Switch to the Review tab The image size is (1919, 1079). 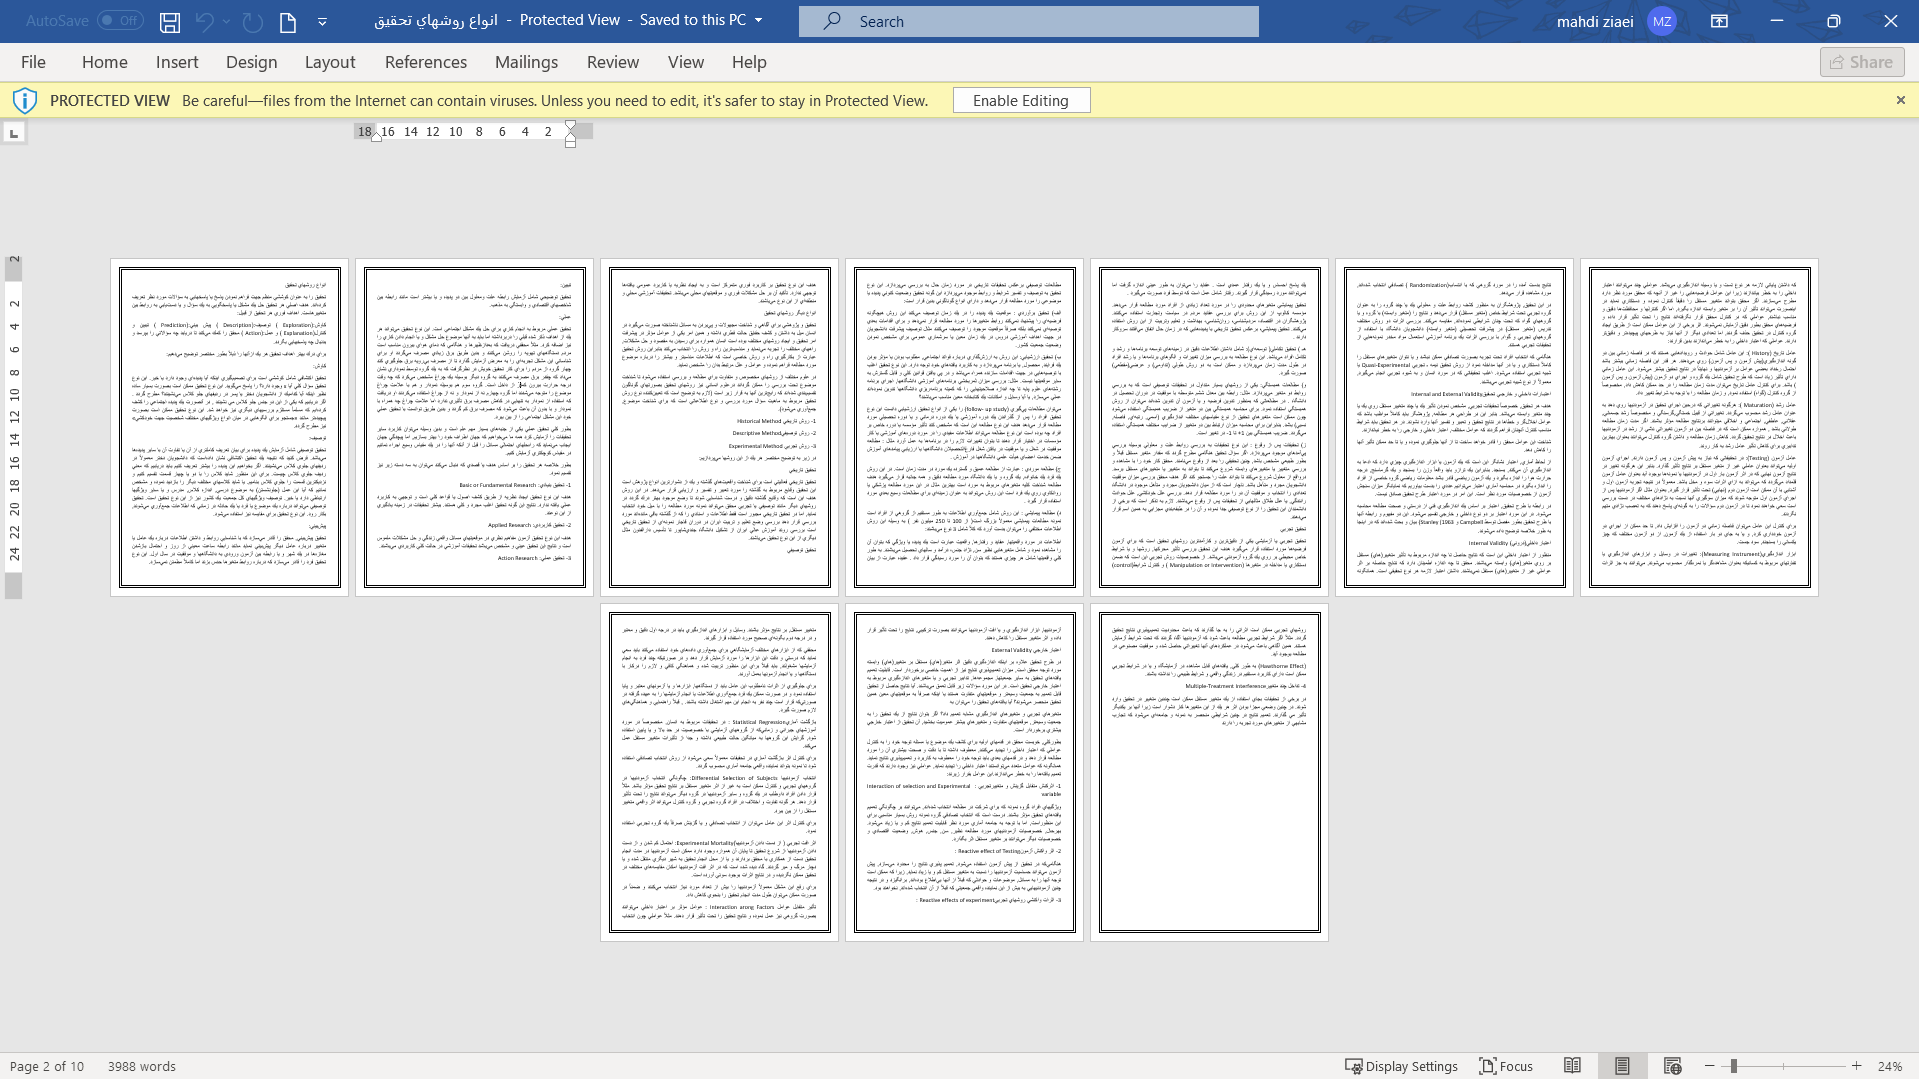(x=613, y=62)
